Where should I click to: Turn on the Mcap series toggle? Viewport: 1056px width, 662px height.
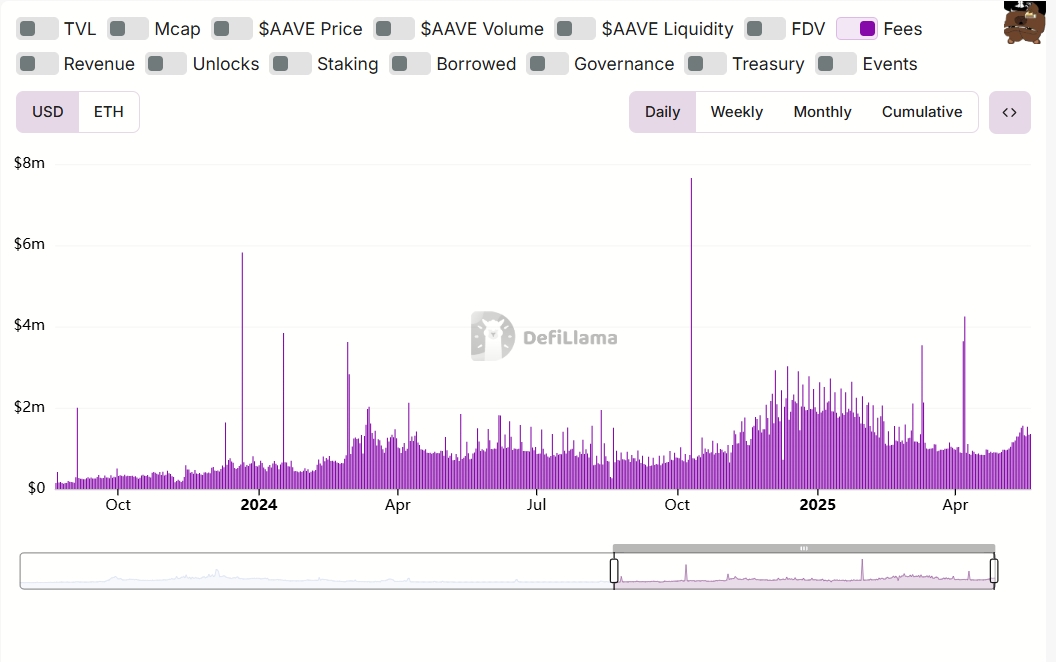point(127,29)
